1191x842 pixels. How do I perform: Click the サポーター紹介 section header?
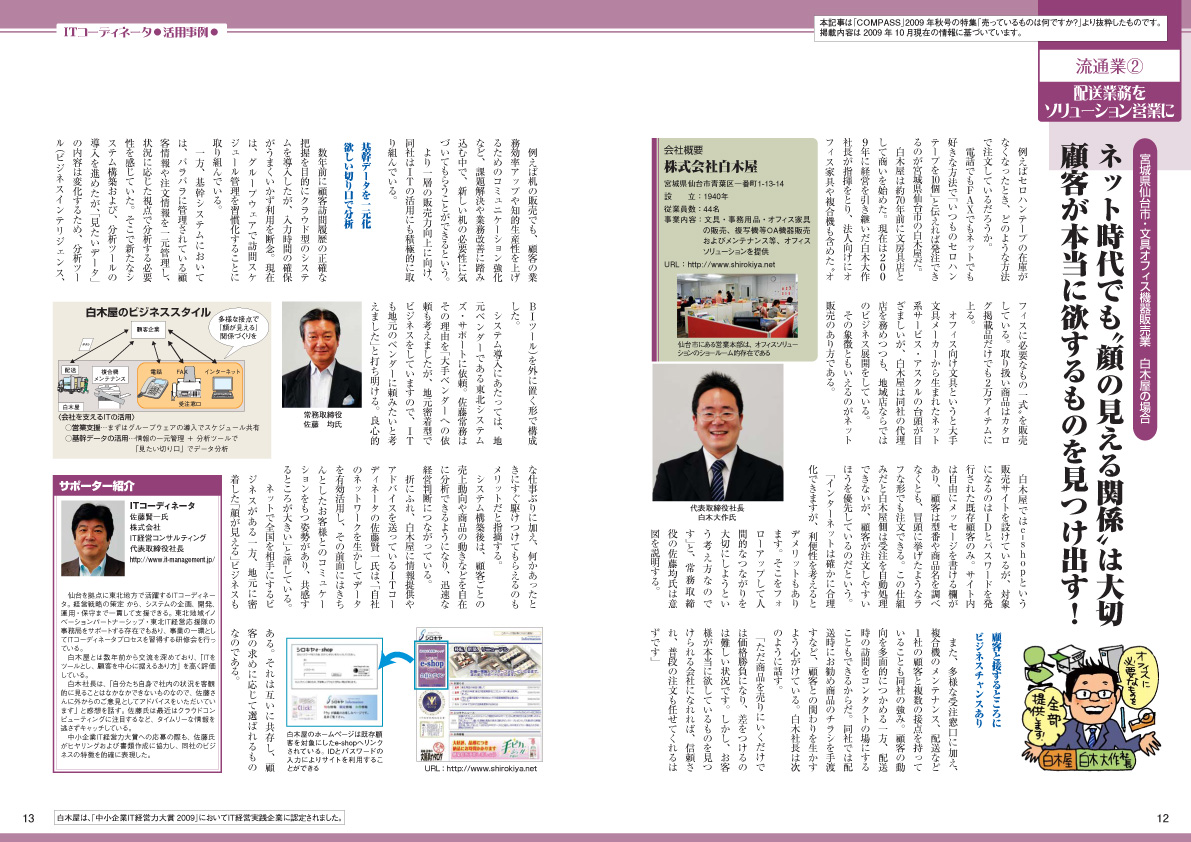click(x=137, y=486)
